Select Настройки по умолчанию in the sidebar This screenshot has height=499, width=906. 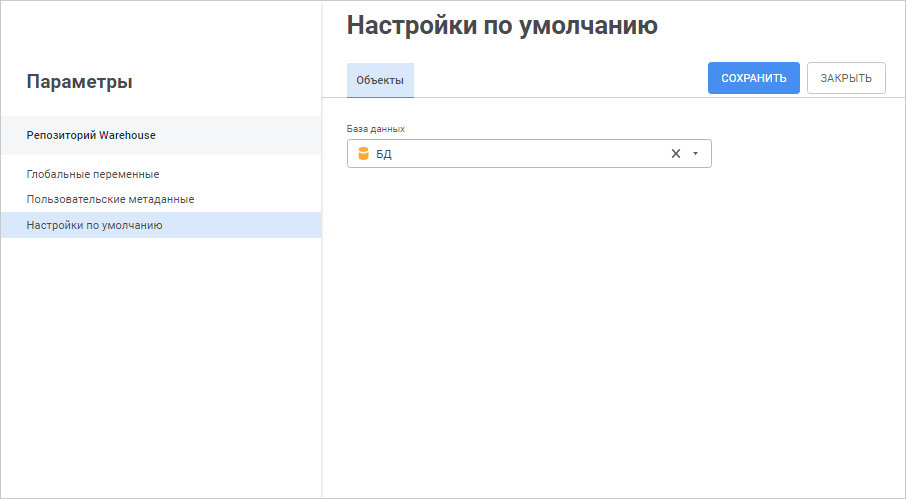(x=94, y=225)
